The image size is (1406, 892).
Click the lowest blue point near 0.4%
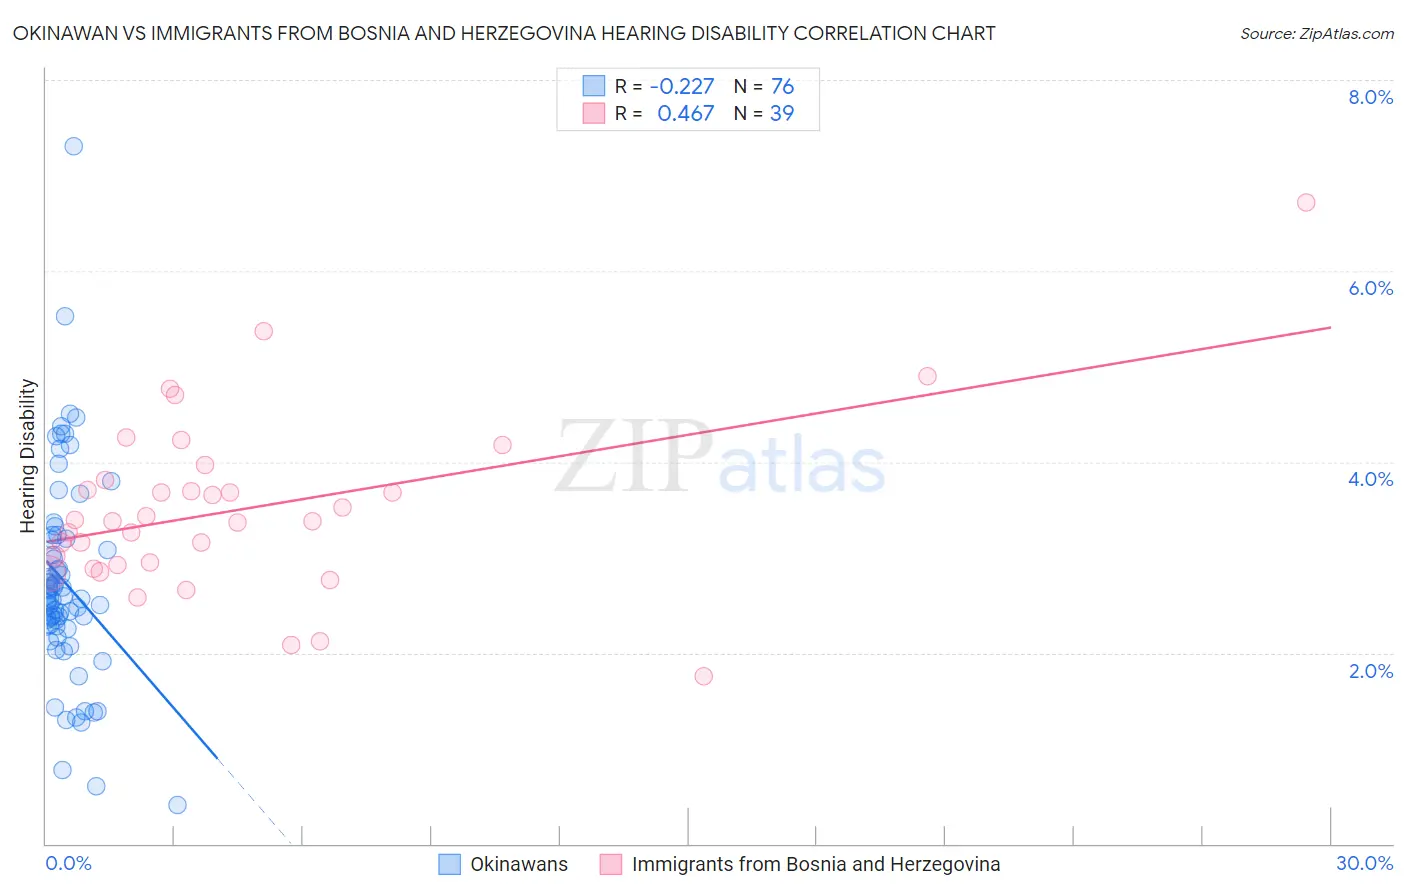point(177,805)
